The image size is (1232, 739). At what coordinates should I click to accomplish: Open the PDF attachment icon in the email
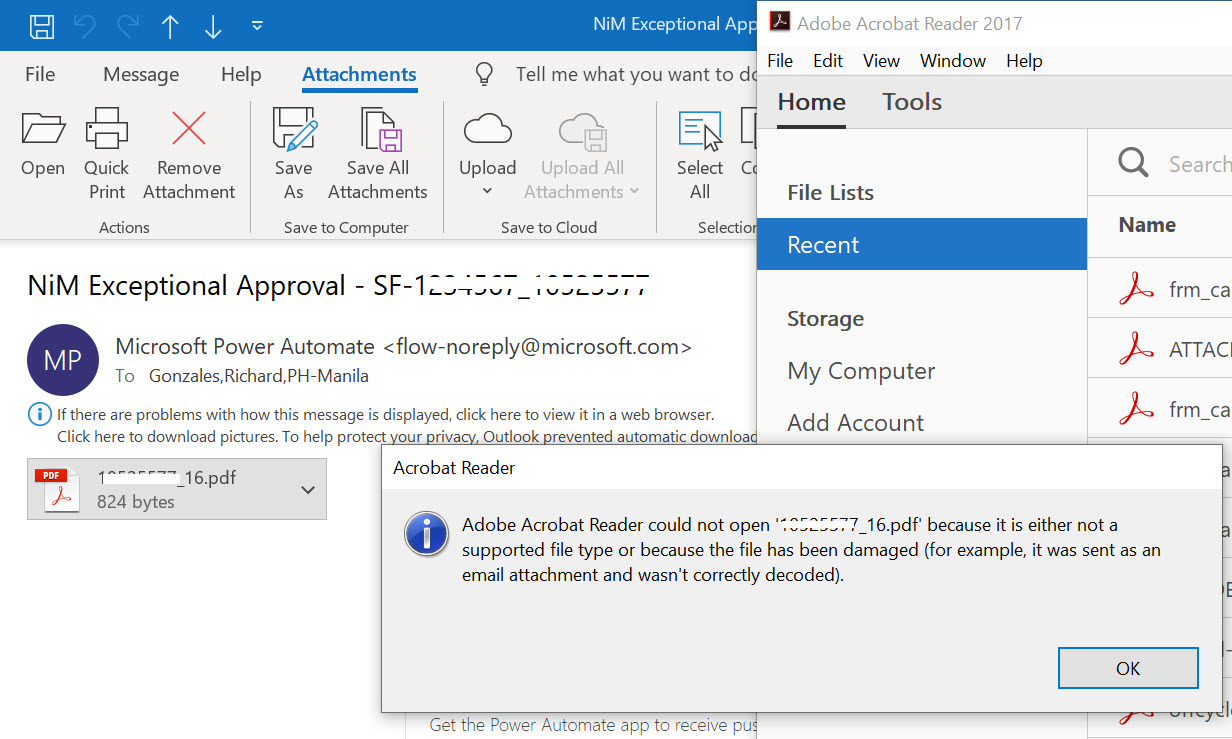(x=59, y=488)
